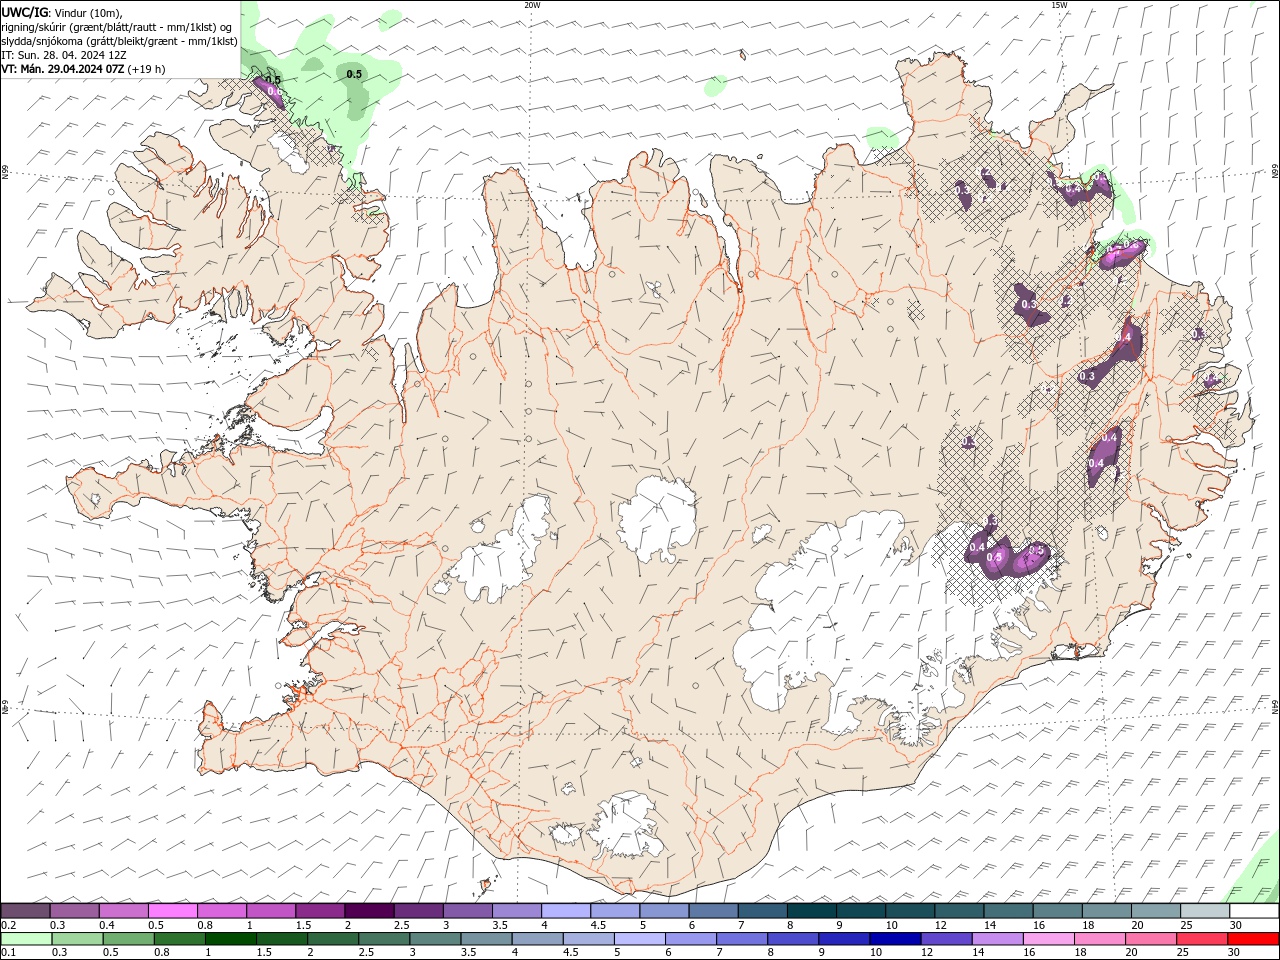Select the magenta swatch labeled 1 in upper legend row
The height and width of the screenshot is (960, 1280).
pyautogui.click(x=271, y=910)
